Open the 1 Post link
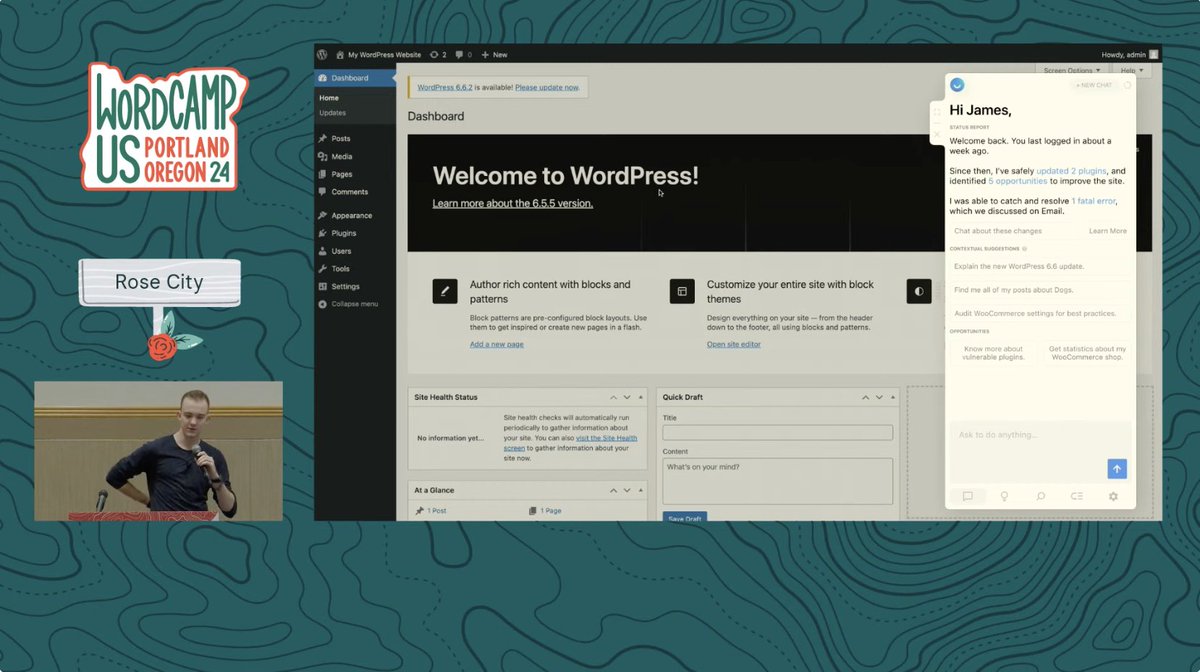1200x672 pixels. (437, 511)
